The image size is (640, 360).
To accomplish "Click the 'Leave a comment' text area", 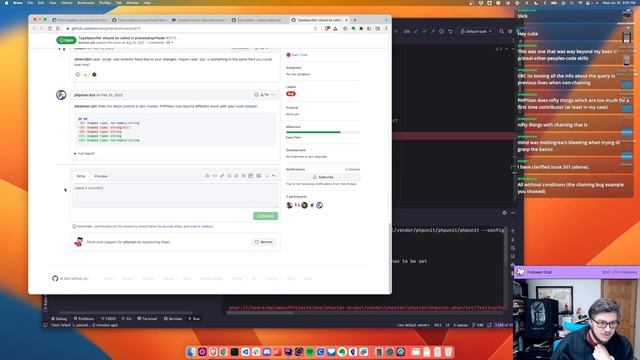I will [x=175, y=195].
